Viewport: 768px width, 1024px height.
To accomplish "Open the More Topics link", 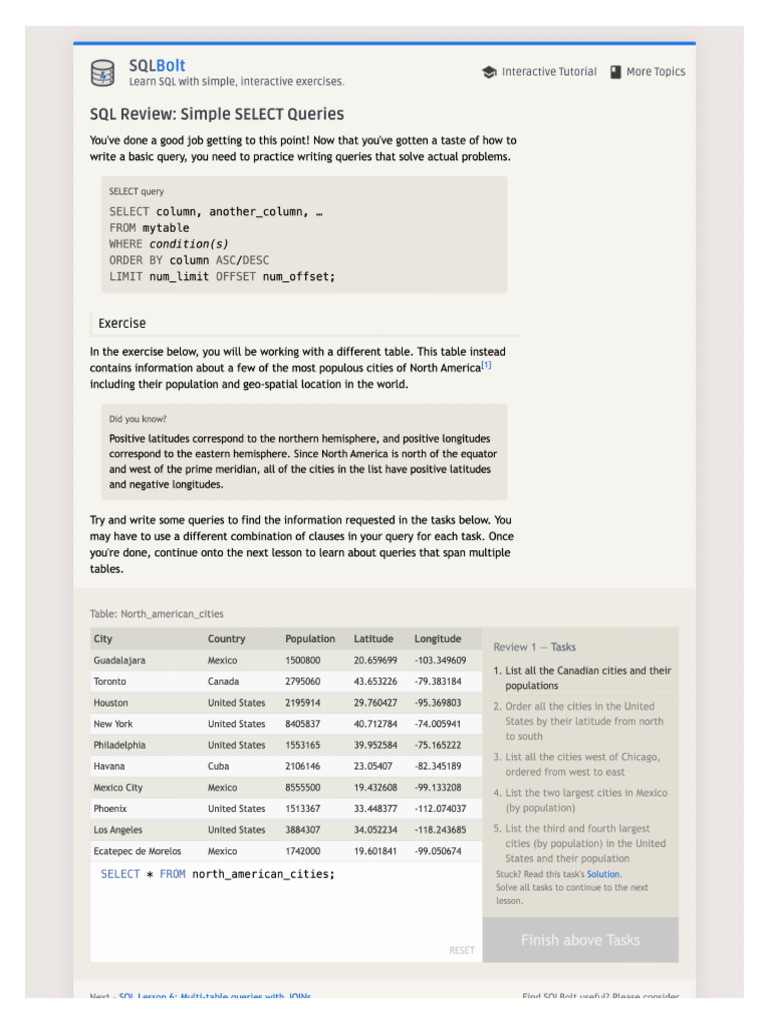I will tap(655, 72).
